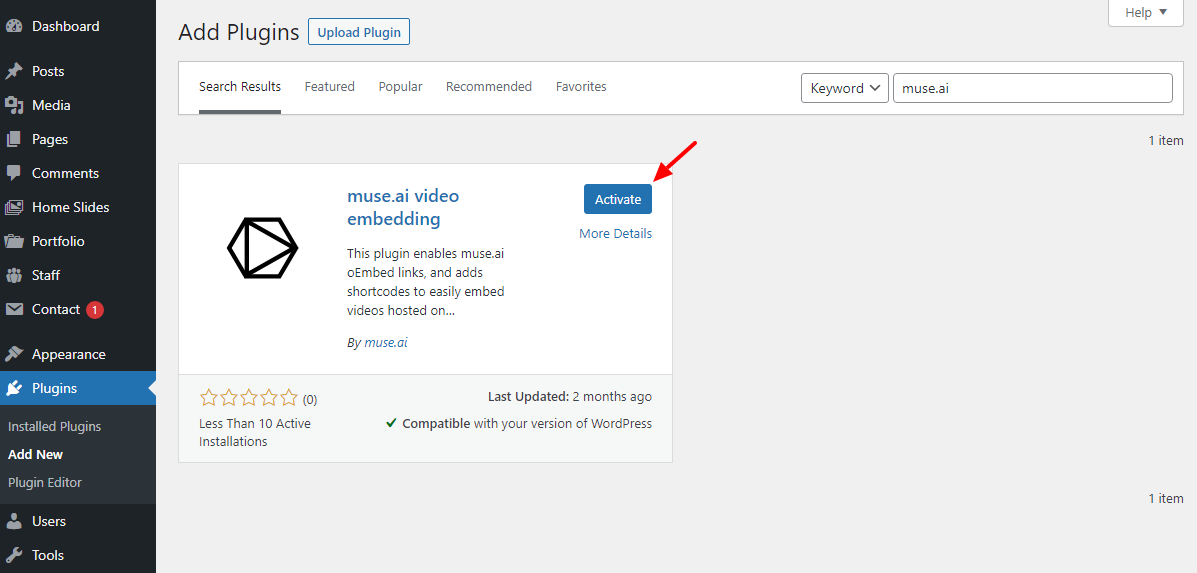
Task: Open the Keyword search type dropdown
Action: (845, 88)
